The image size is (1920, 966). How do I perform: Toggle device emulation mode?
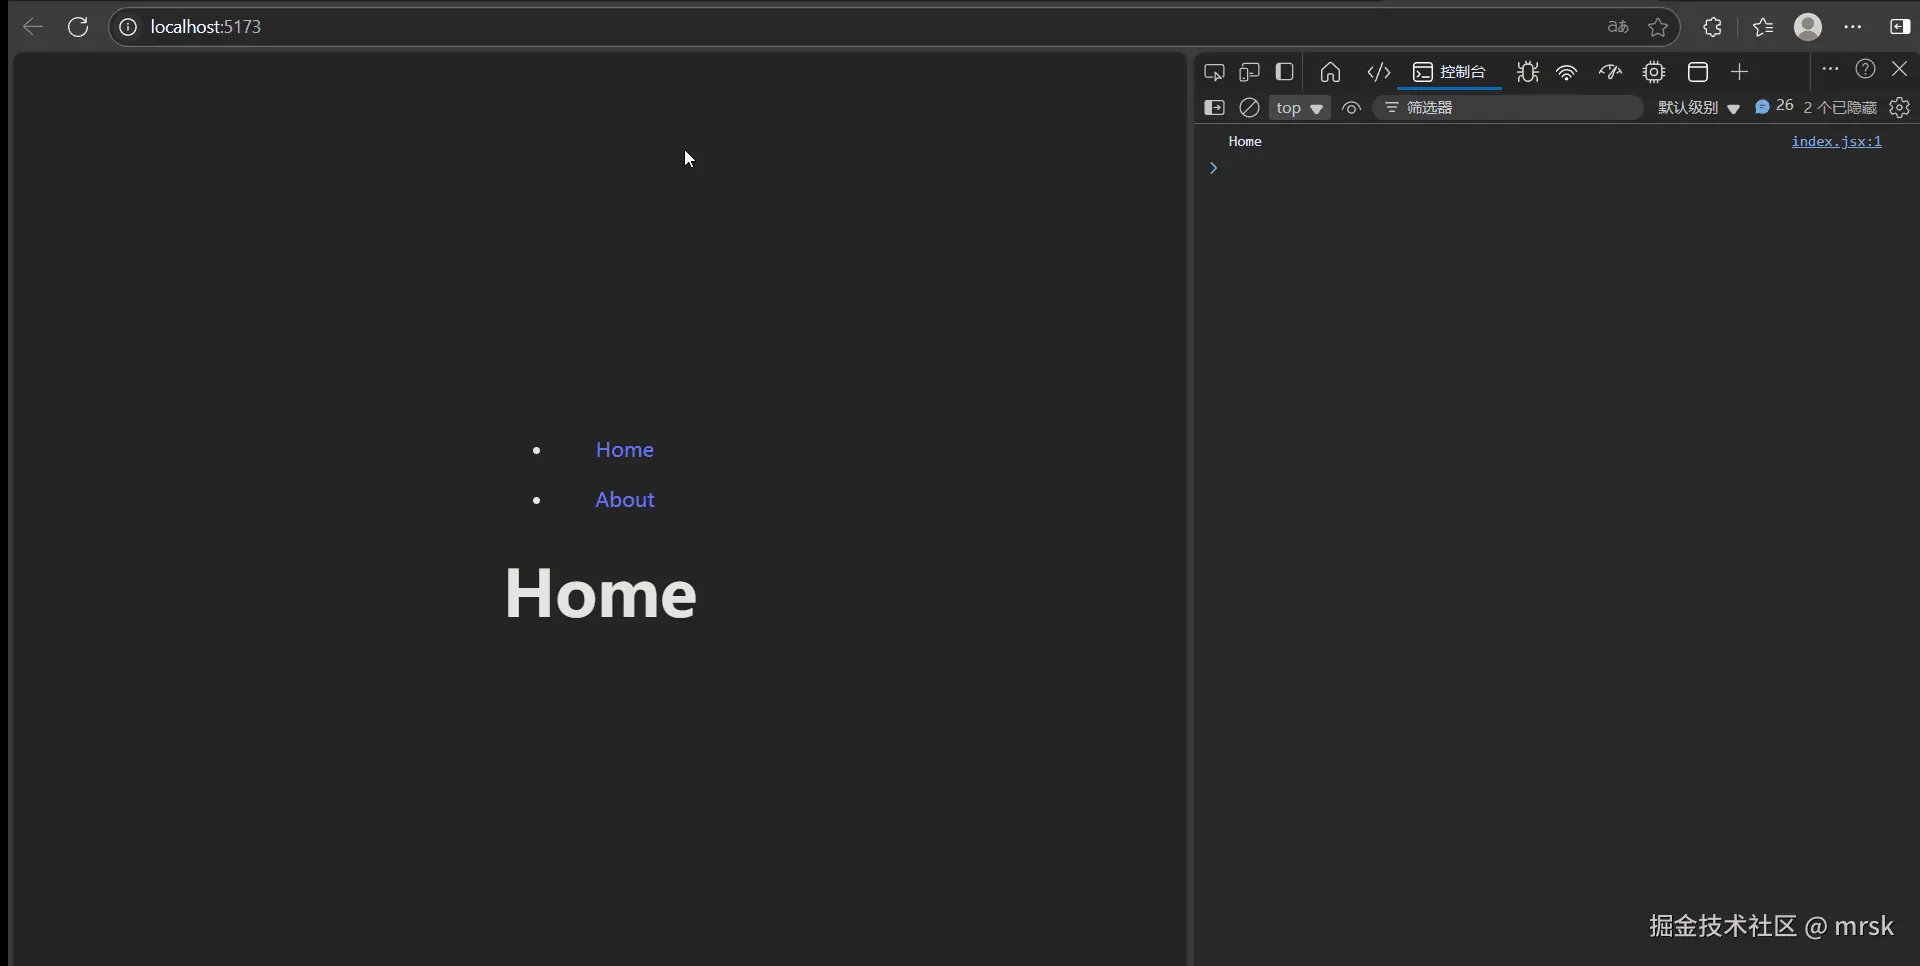coord(1249,72)
